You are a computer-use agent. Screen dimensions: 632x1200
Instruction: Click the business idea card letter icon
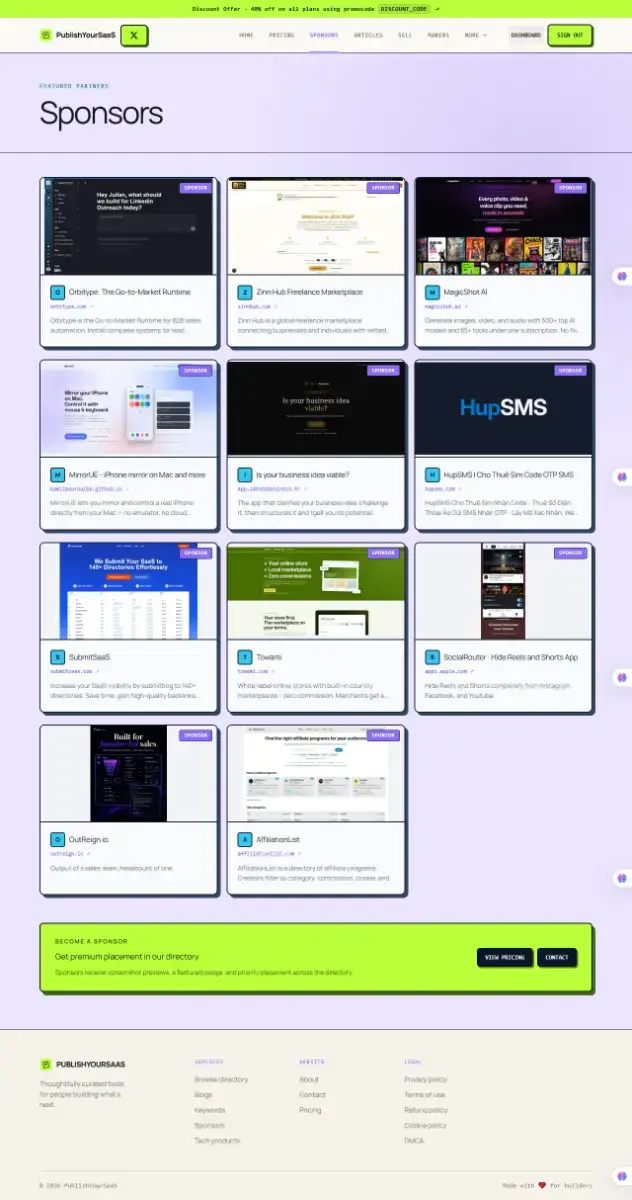pyautogui.click(x=245, y=475)
